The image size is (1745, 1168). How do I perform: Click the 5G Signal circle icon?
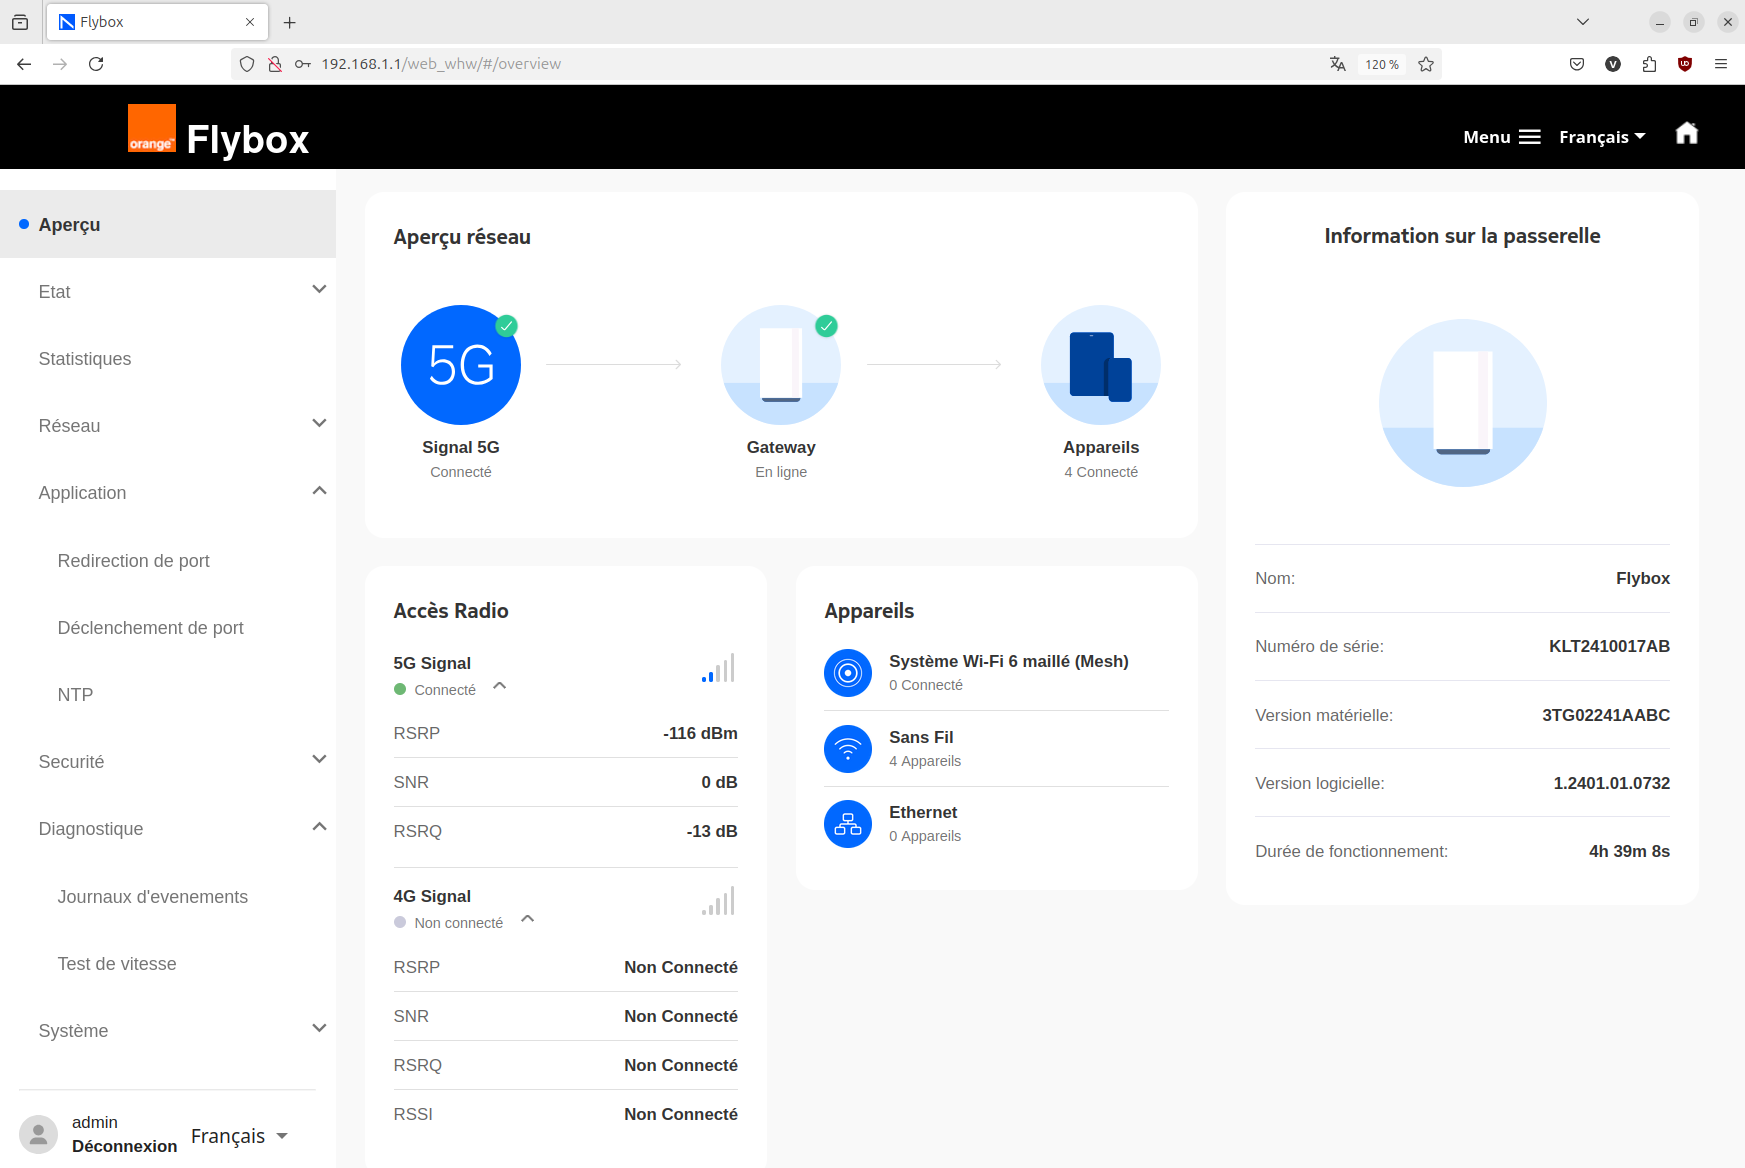click(460, 365)
